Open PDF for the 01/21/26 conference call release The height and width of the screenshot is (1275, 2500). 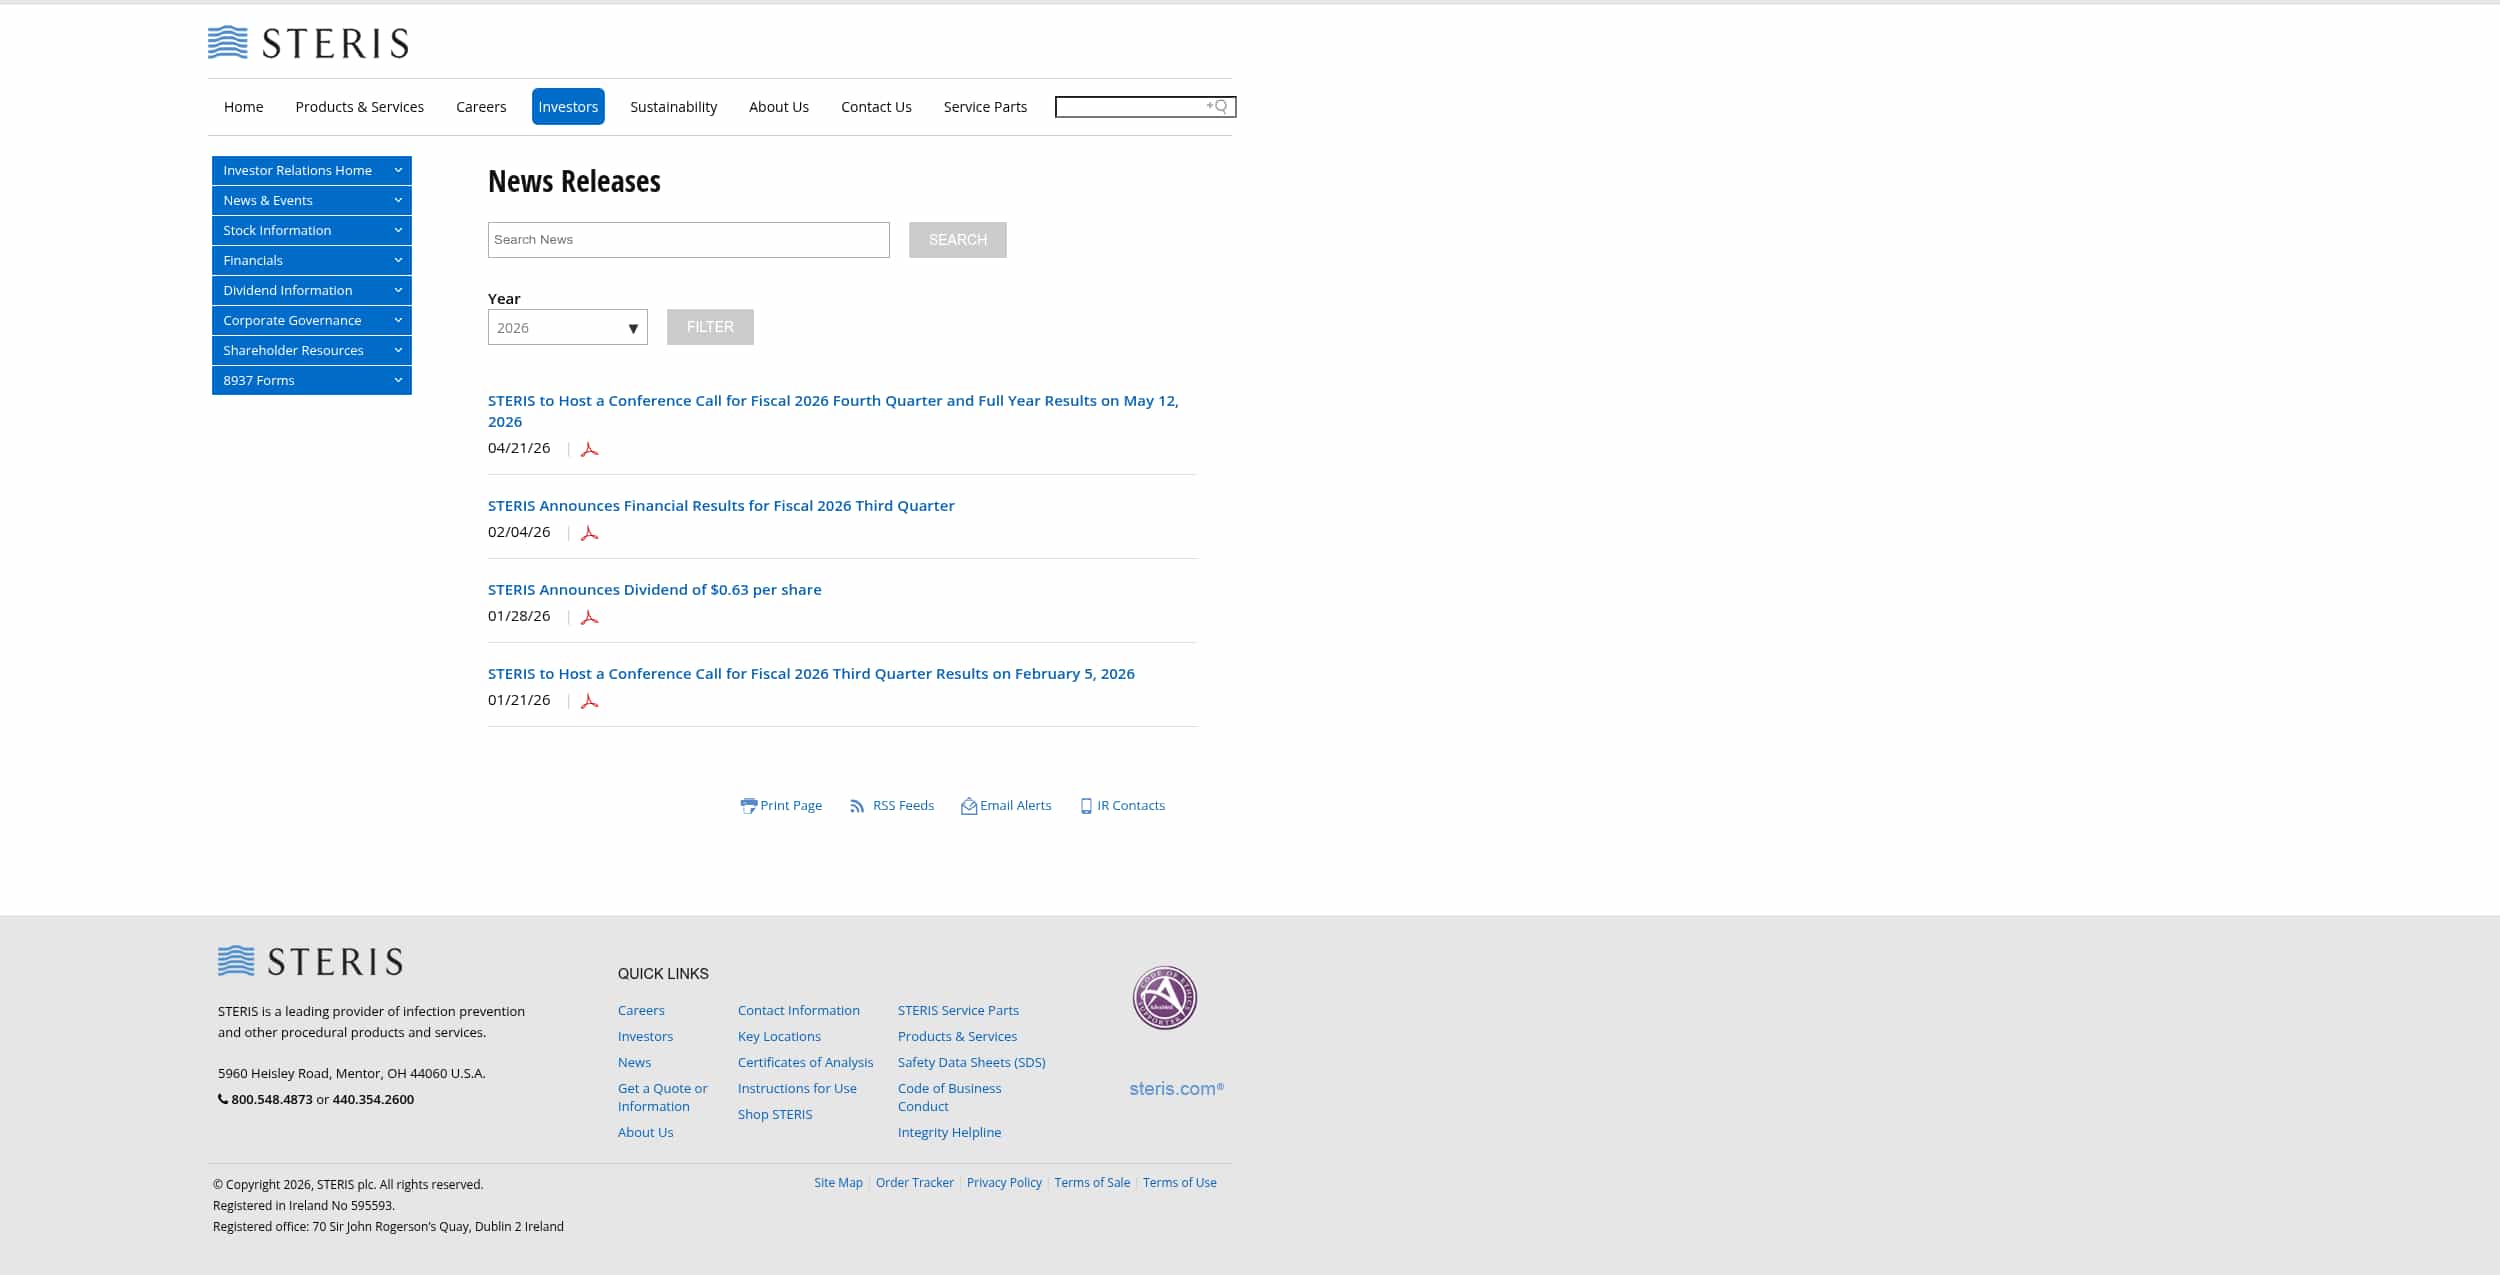tap(589, 701)
